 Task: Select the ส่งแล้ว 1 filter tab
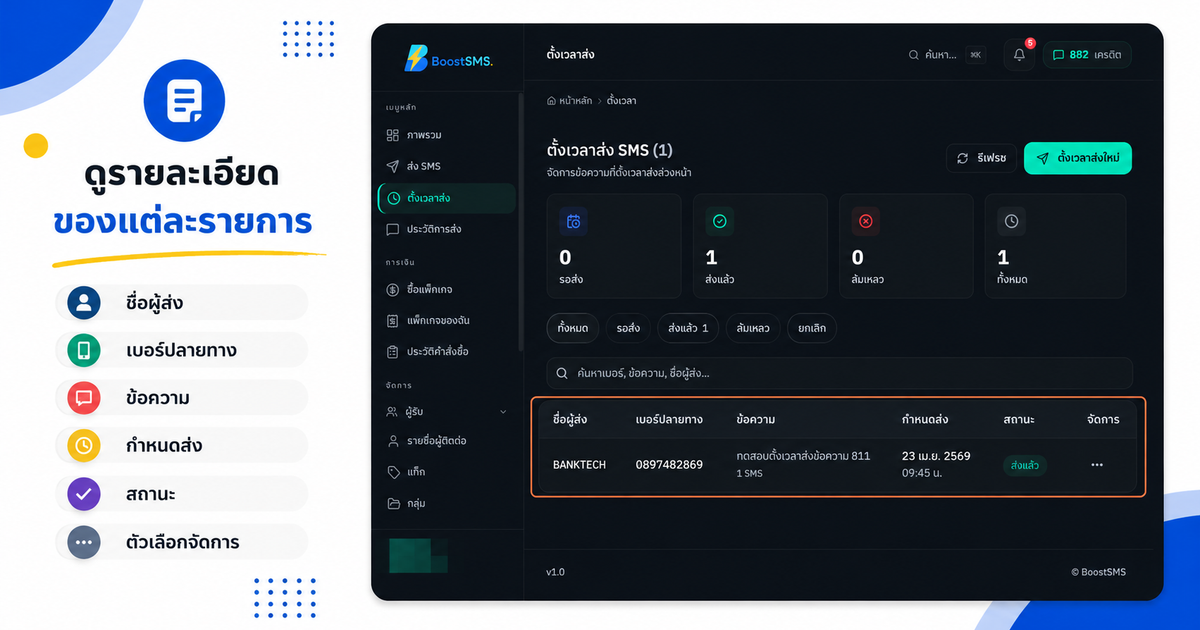(x=688, y=328)
